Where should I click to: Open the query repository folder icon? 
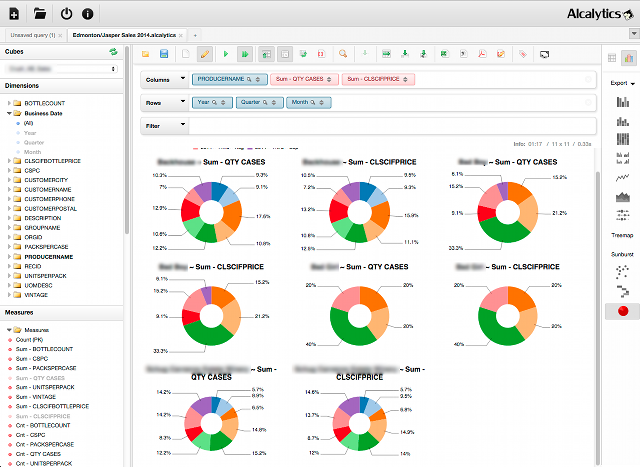pos(40,14)
